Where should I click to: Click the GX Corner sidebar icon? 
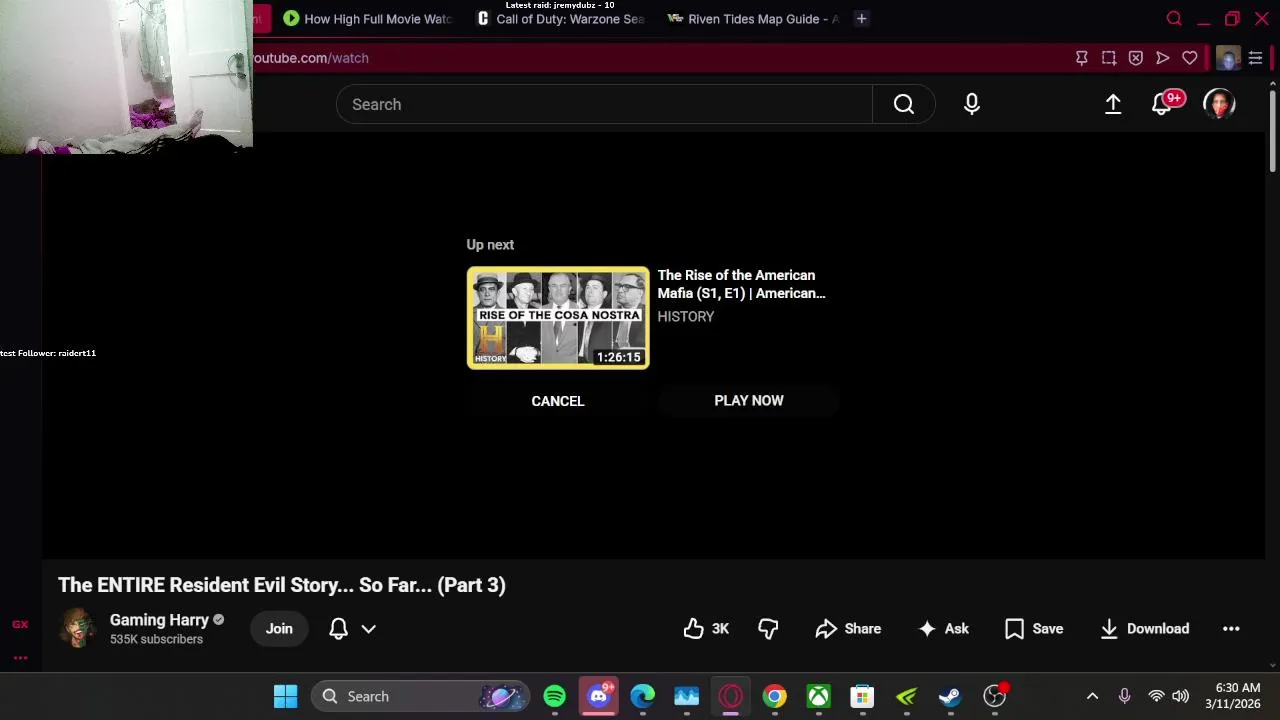point(20,624)
